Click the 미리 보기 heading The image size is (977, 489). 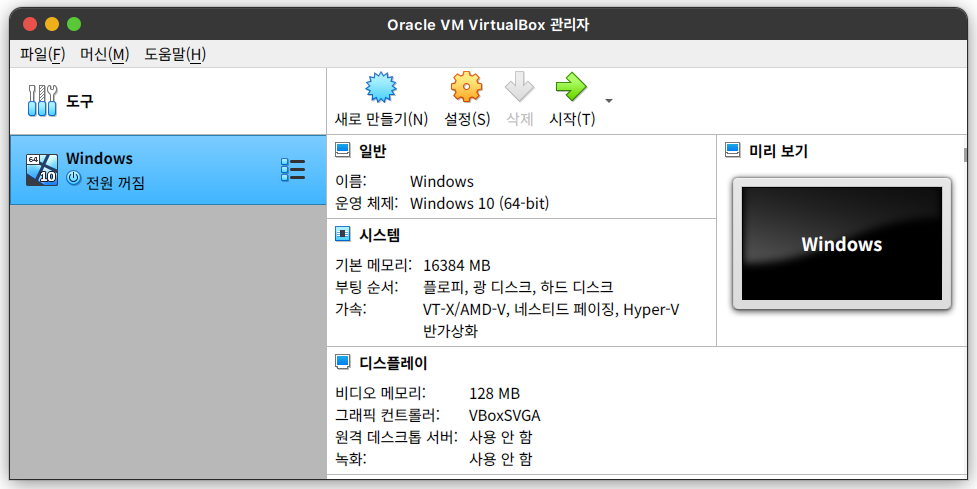778,151
